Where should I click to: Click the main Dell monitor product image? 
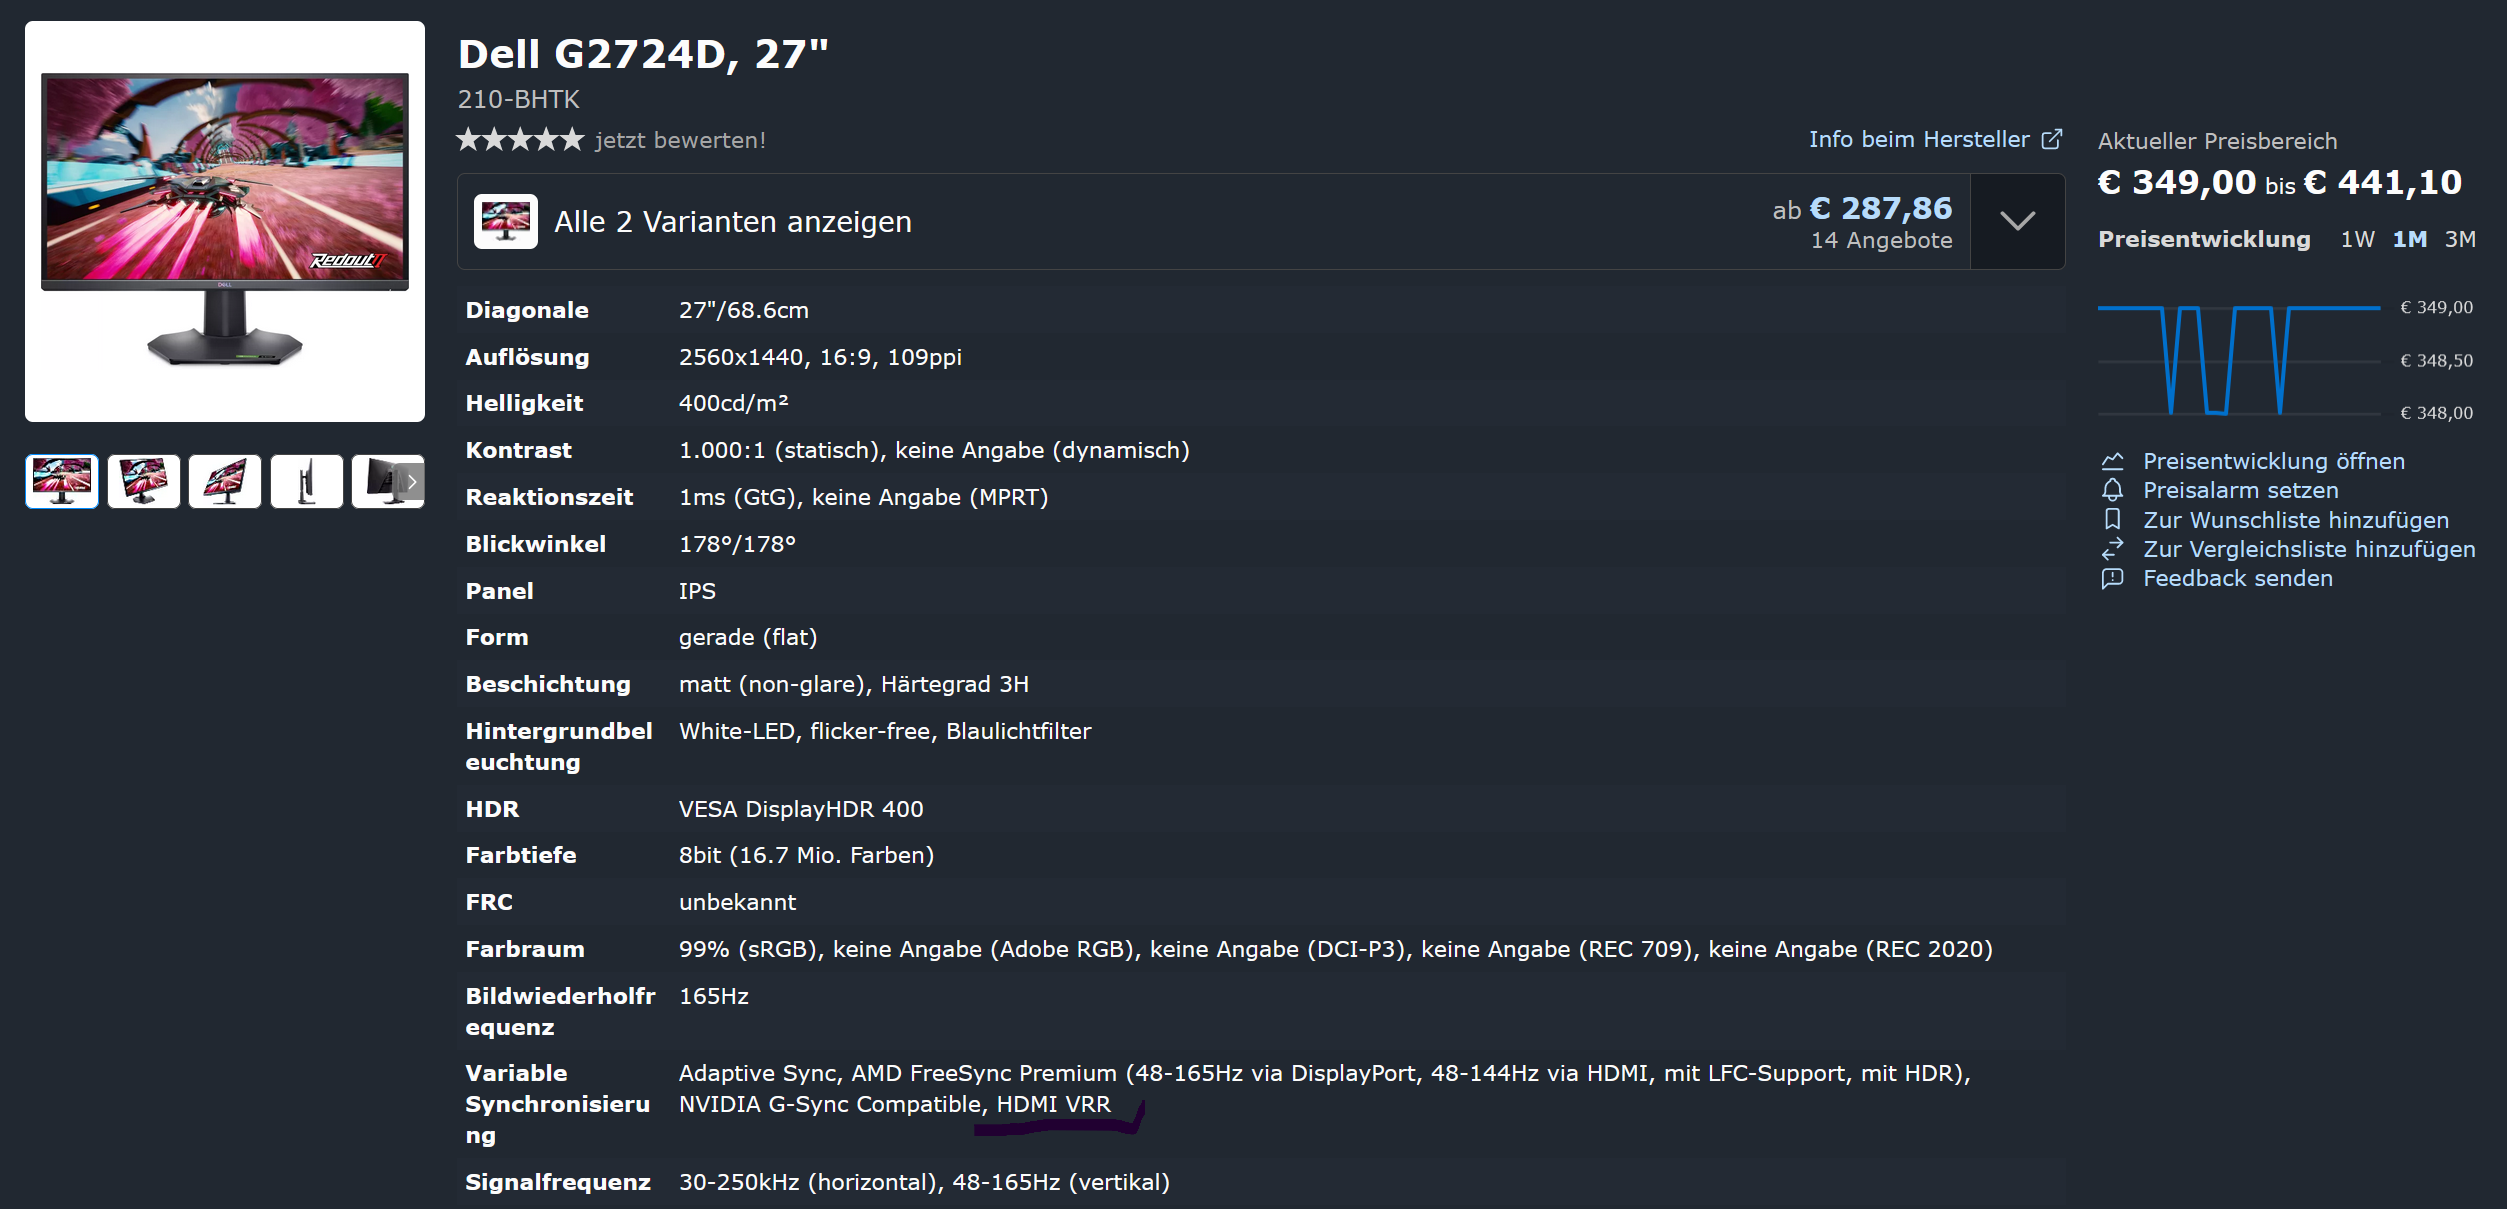pyautogui.click(x=225, y=221)
